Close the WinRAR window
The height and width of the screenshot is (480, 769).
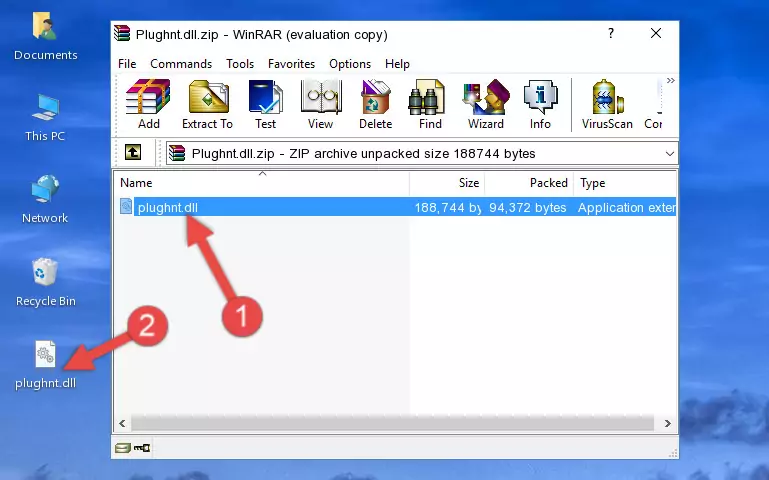point(656,33)
